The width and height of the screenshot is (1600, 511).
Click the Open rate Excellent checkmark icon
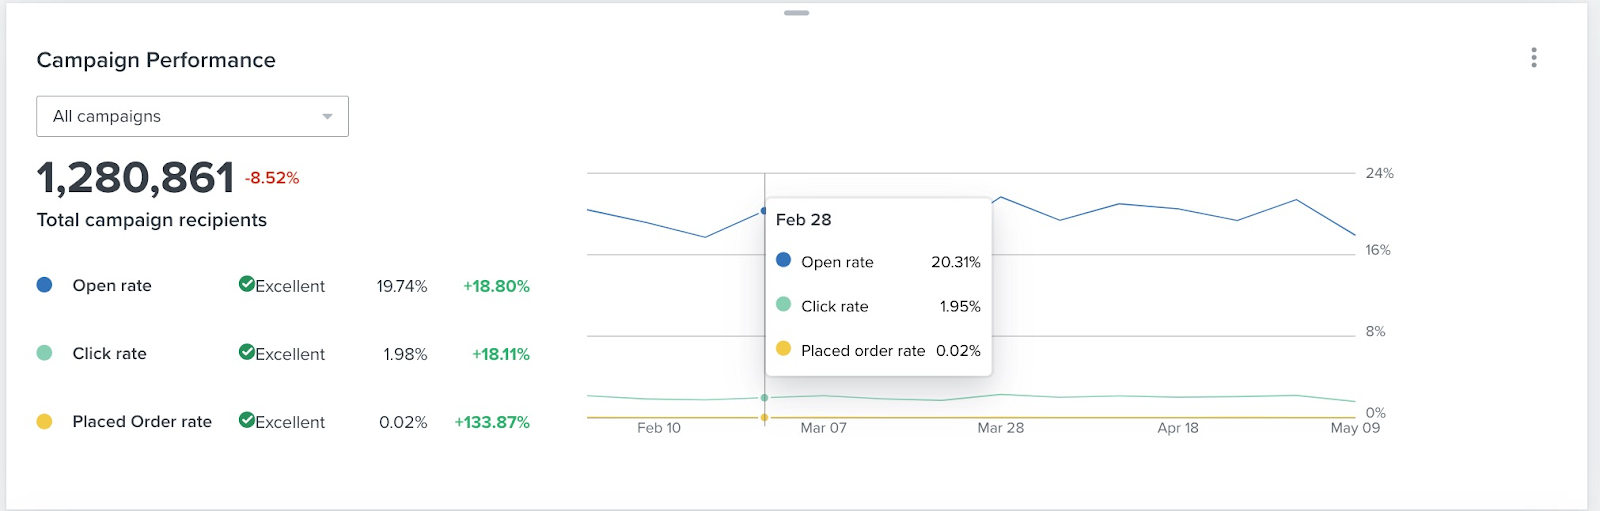coord(246,284)
